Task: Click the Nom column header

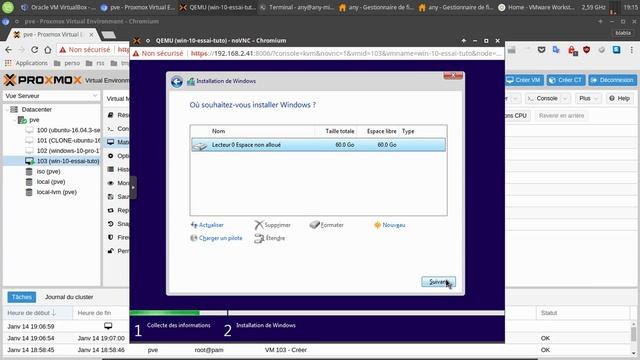Action: 218,131
